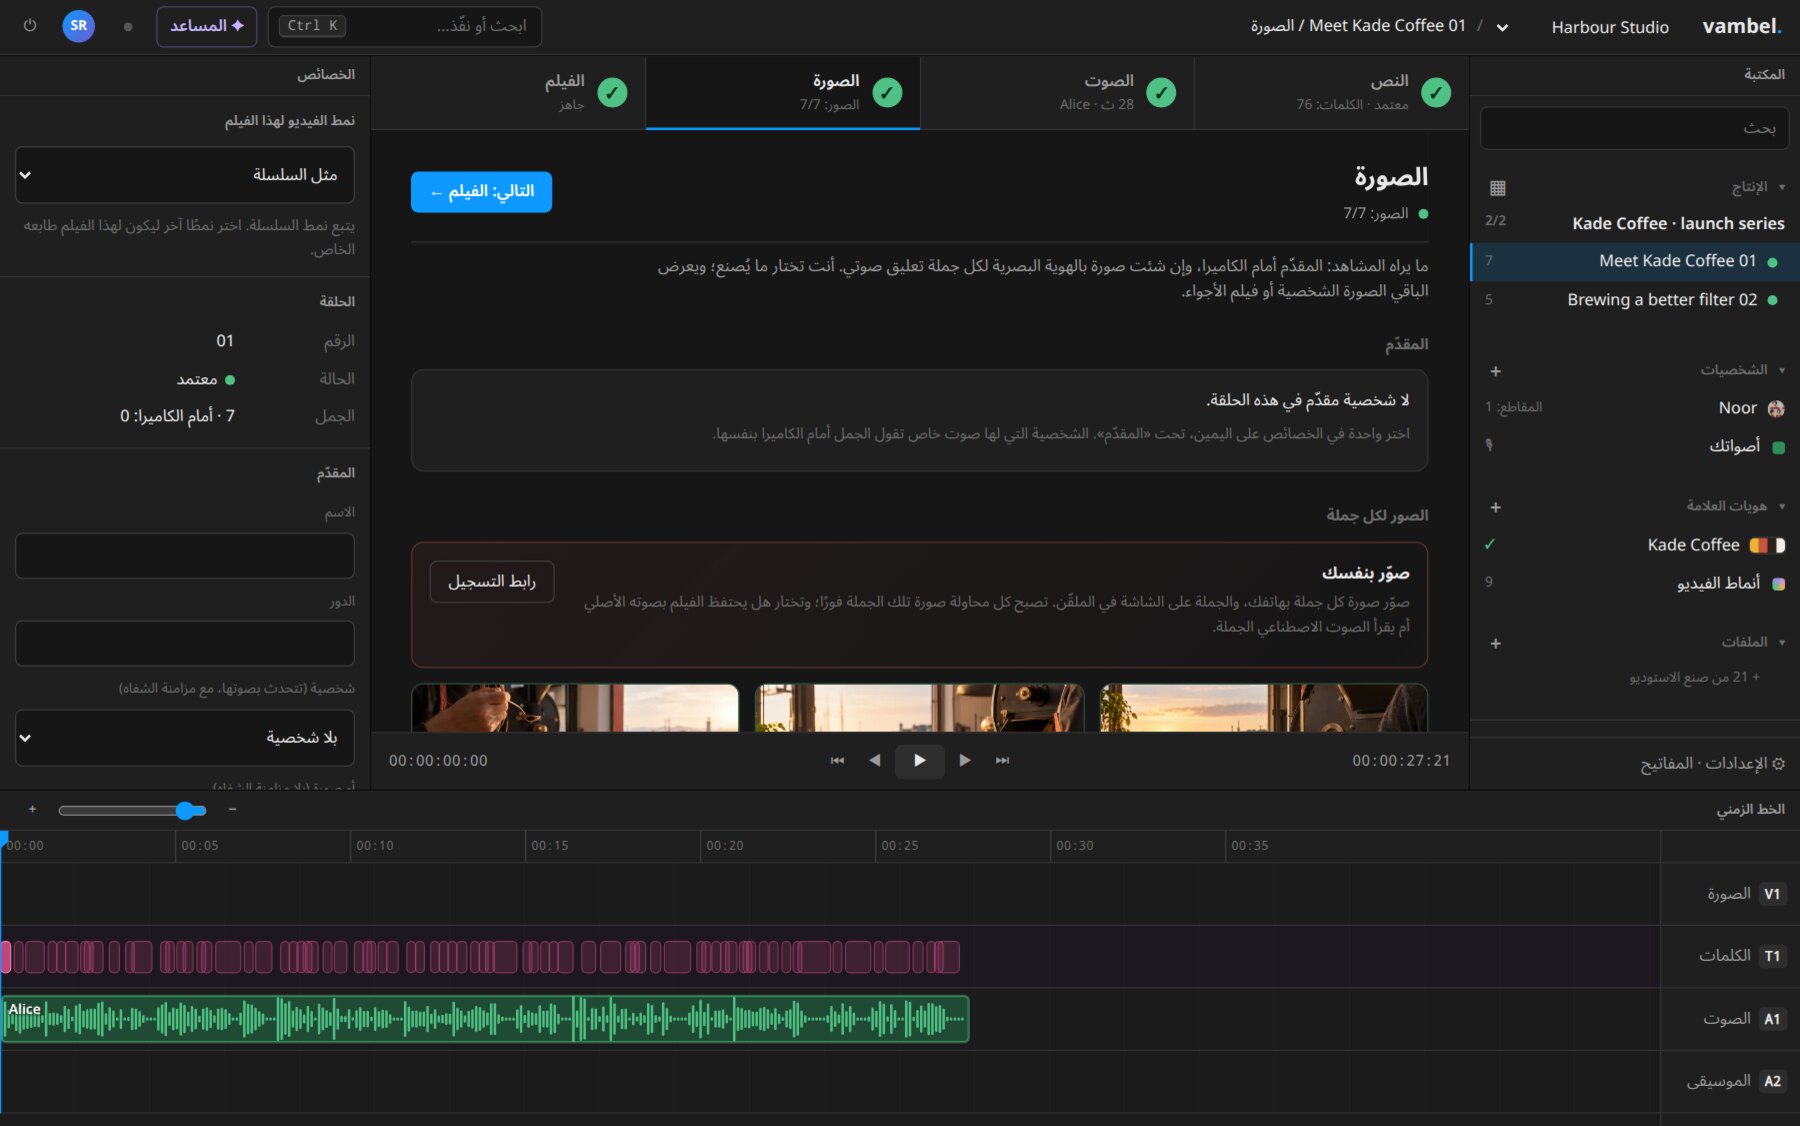Click the Ctrl K search field
This screenshot has height=1126, width=1800.
pyautogui.click(x=405, y=26)
